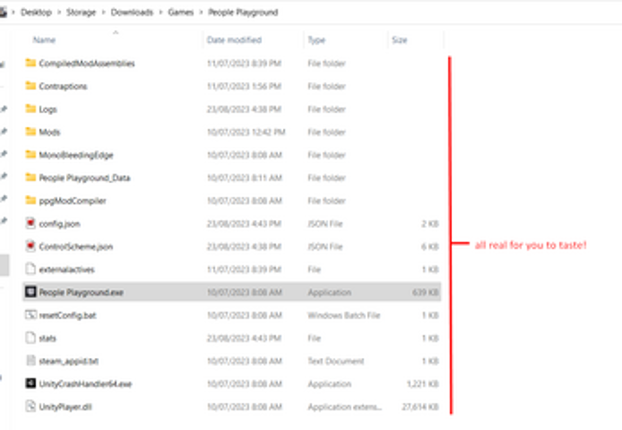Click the Mods folder icon
Image resolution: width=622 pixels, height=430 pixels.
pyautogui.click(x=31, y=131)
